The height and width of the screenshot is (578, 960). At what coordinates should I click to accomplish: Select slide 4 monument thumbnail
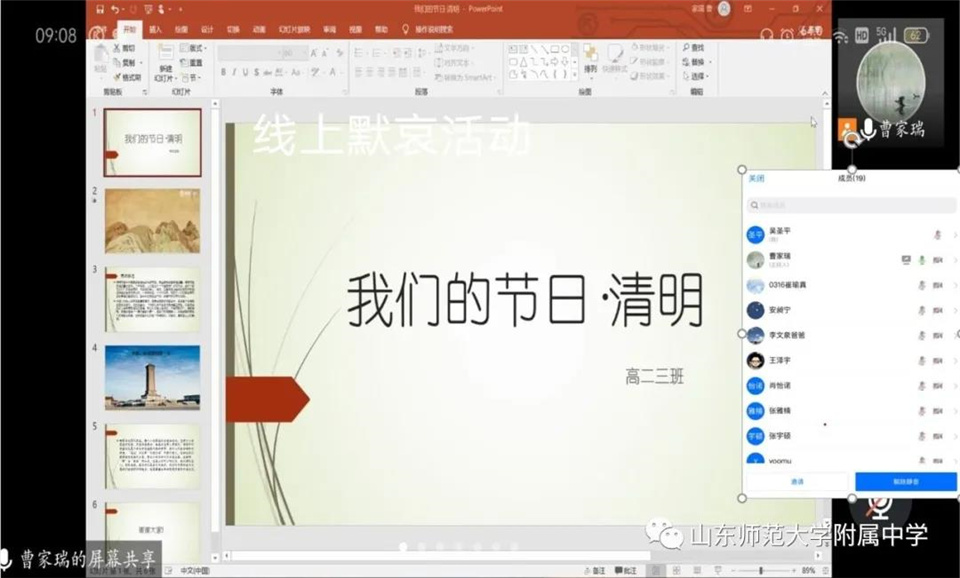(x=152, y=377)
